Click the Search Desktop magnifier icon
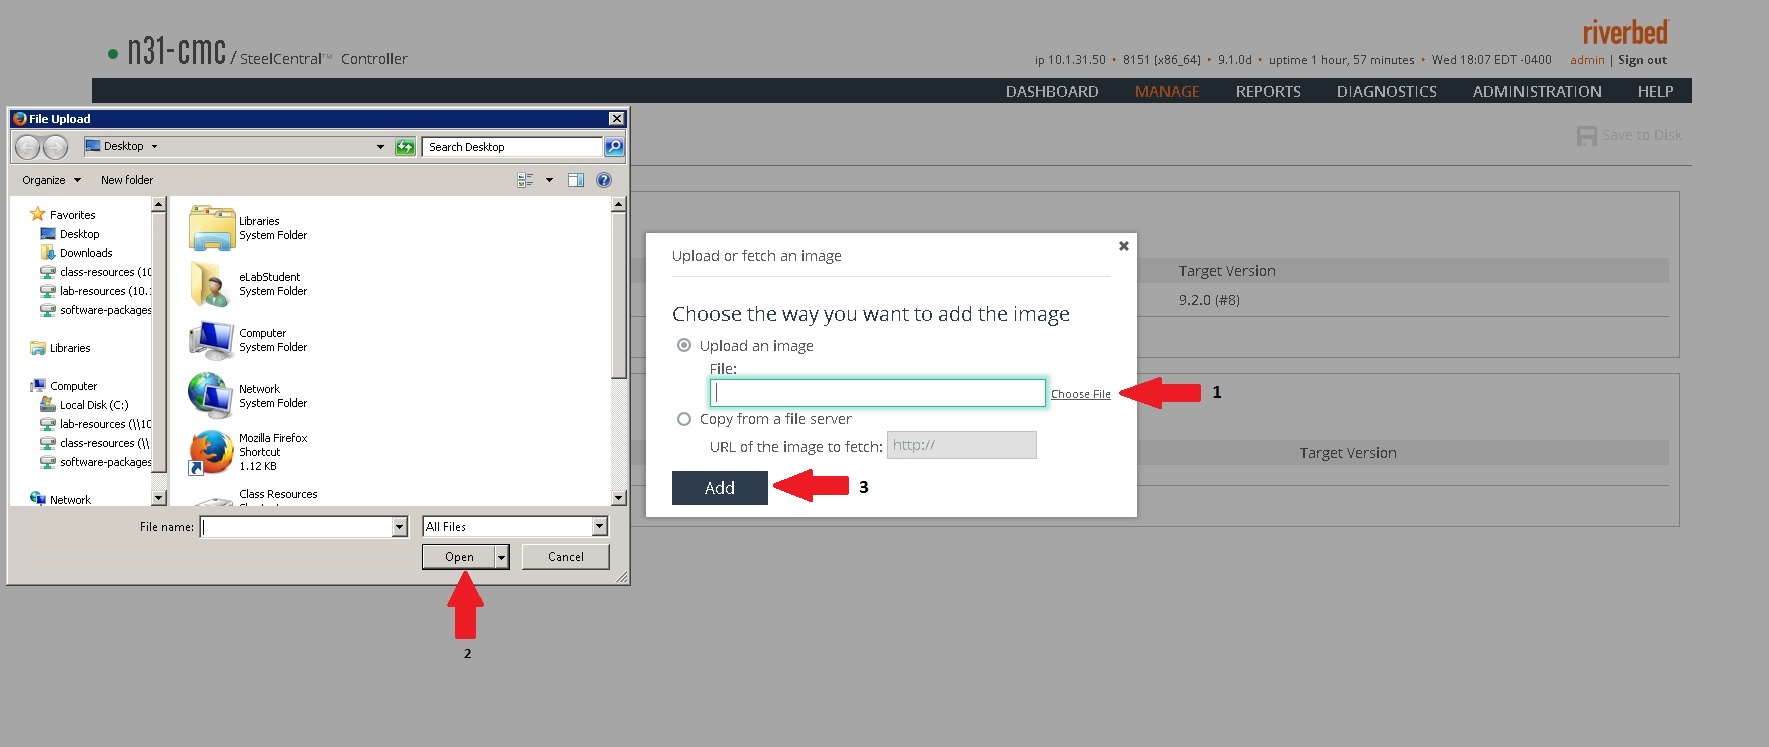1769x747 pixels. click(614, 147)
